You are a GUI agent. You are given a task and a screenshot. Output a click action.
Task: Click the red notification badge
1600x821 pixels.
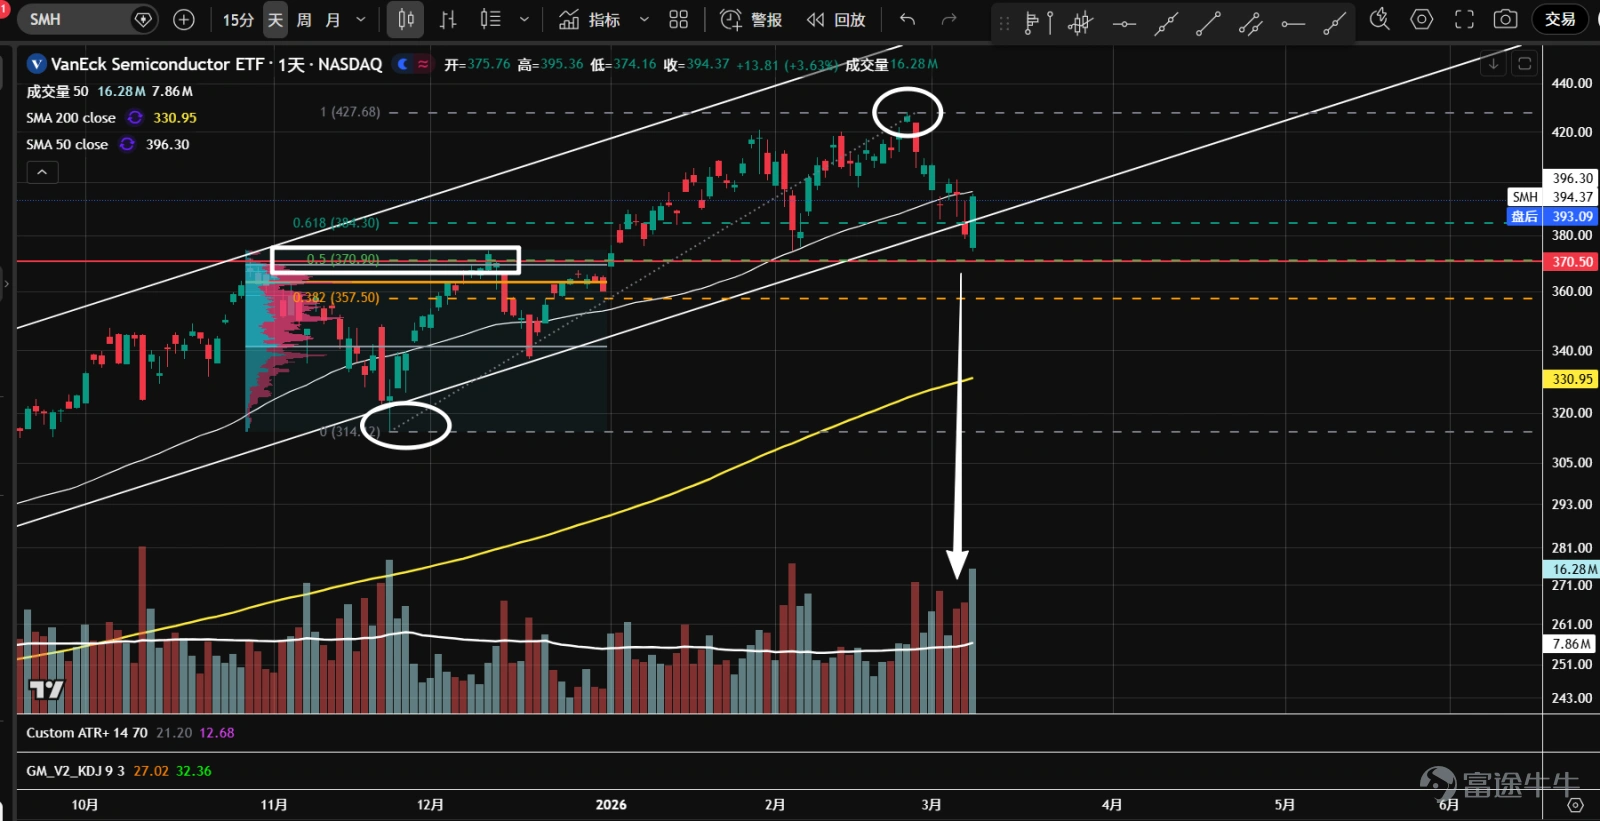pyautogui.click(x=4, y=8)
